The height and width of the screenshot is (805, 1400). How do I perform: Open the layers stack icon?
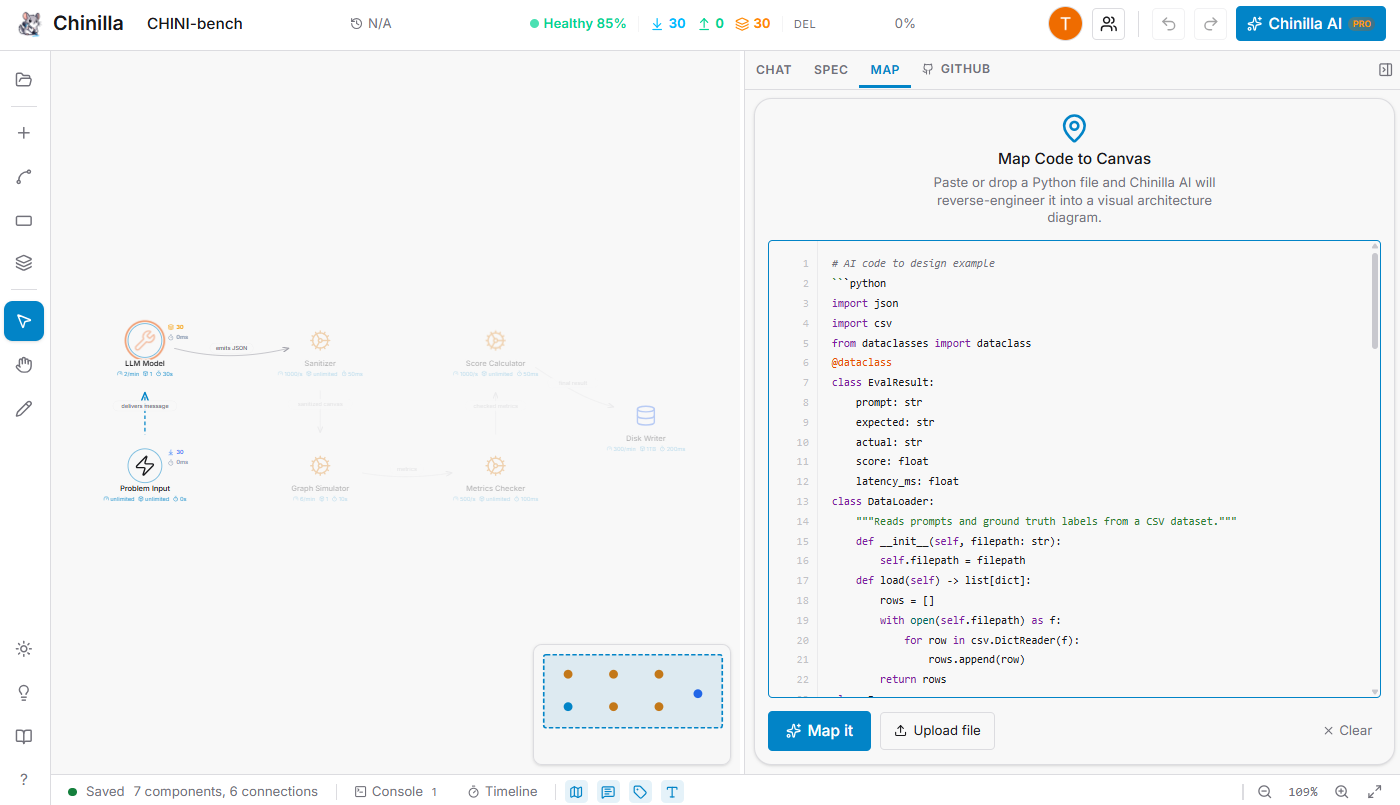(24, 263)
